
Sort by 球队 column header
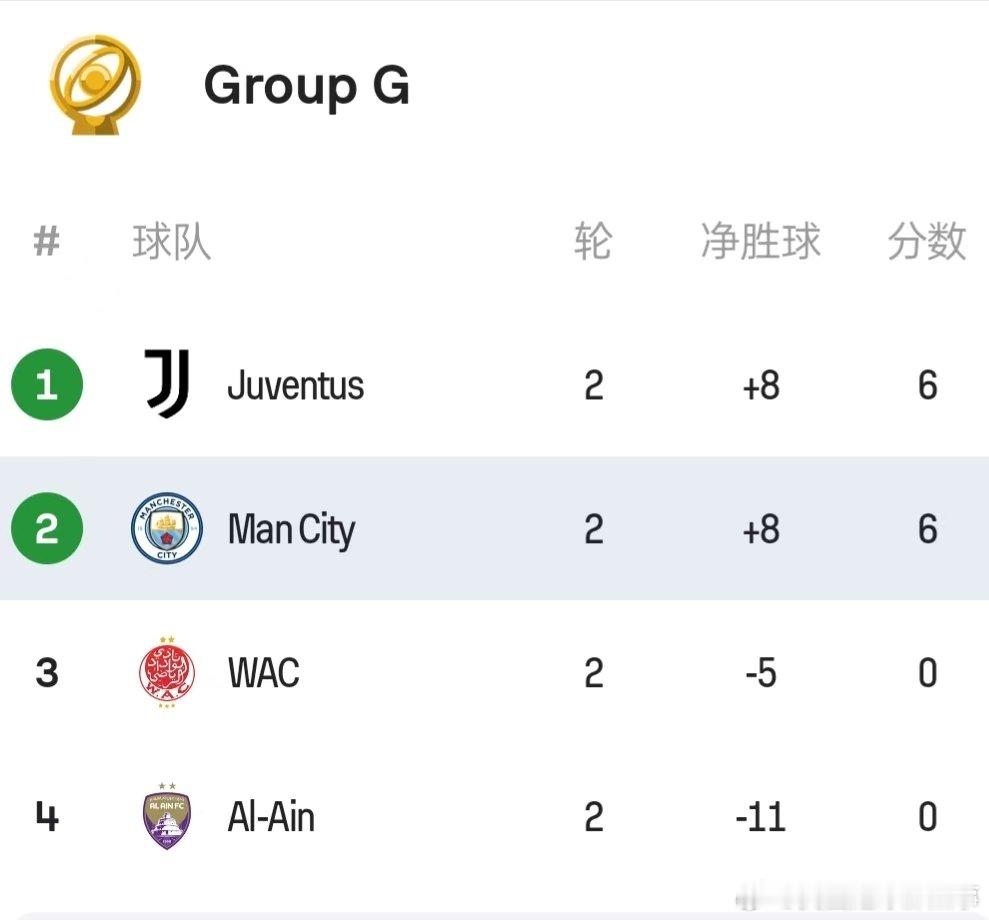172,241
